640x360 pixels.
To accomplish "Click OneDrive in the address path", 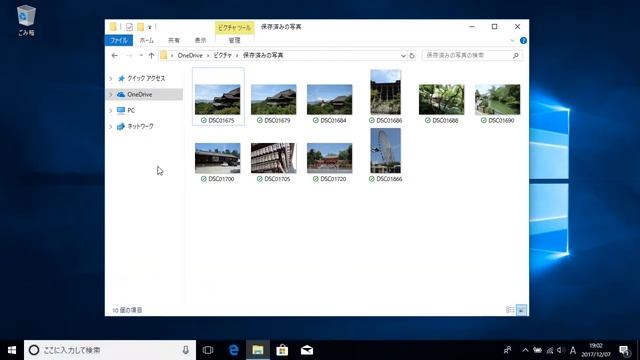I will pyautogui.click(x=190, y=56).
